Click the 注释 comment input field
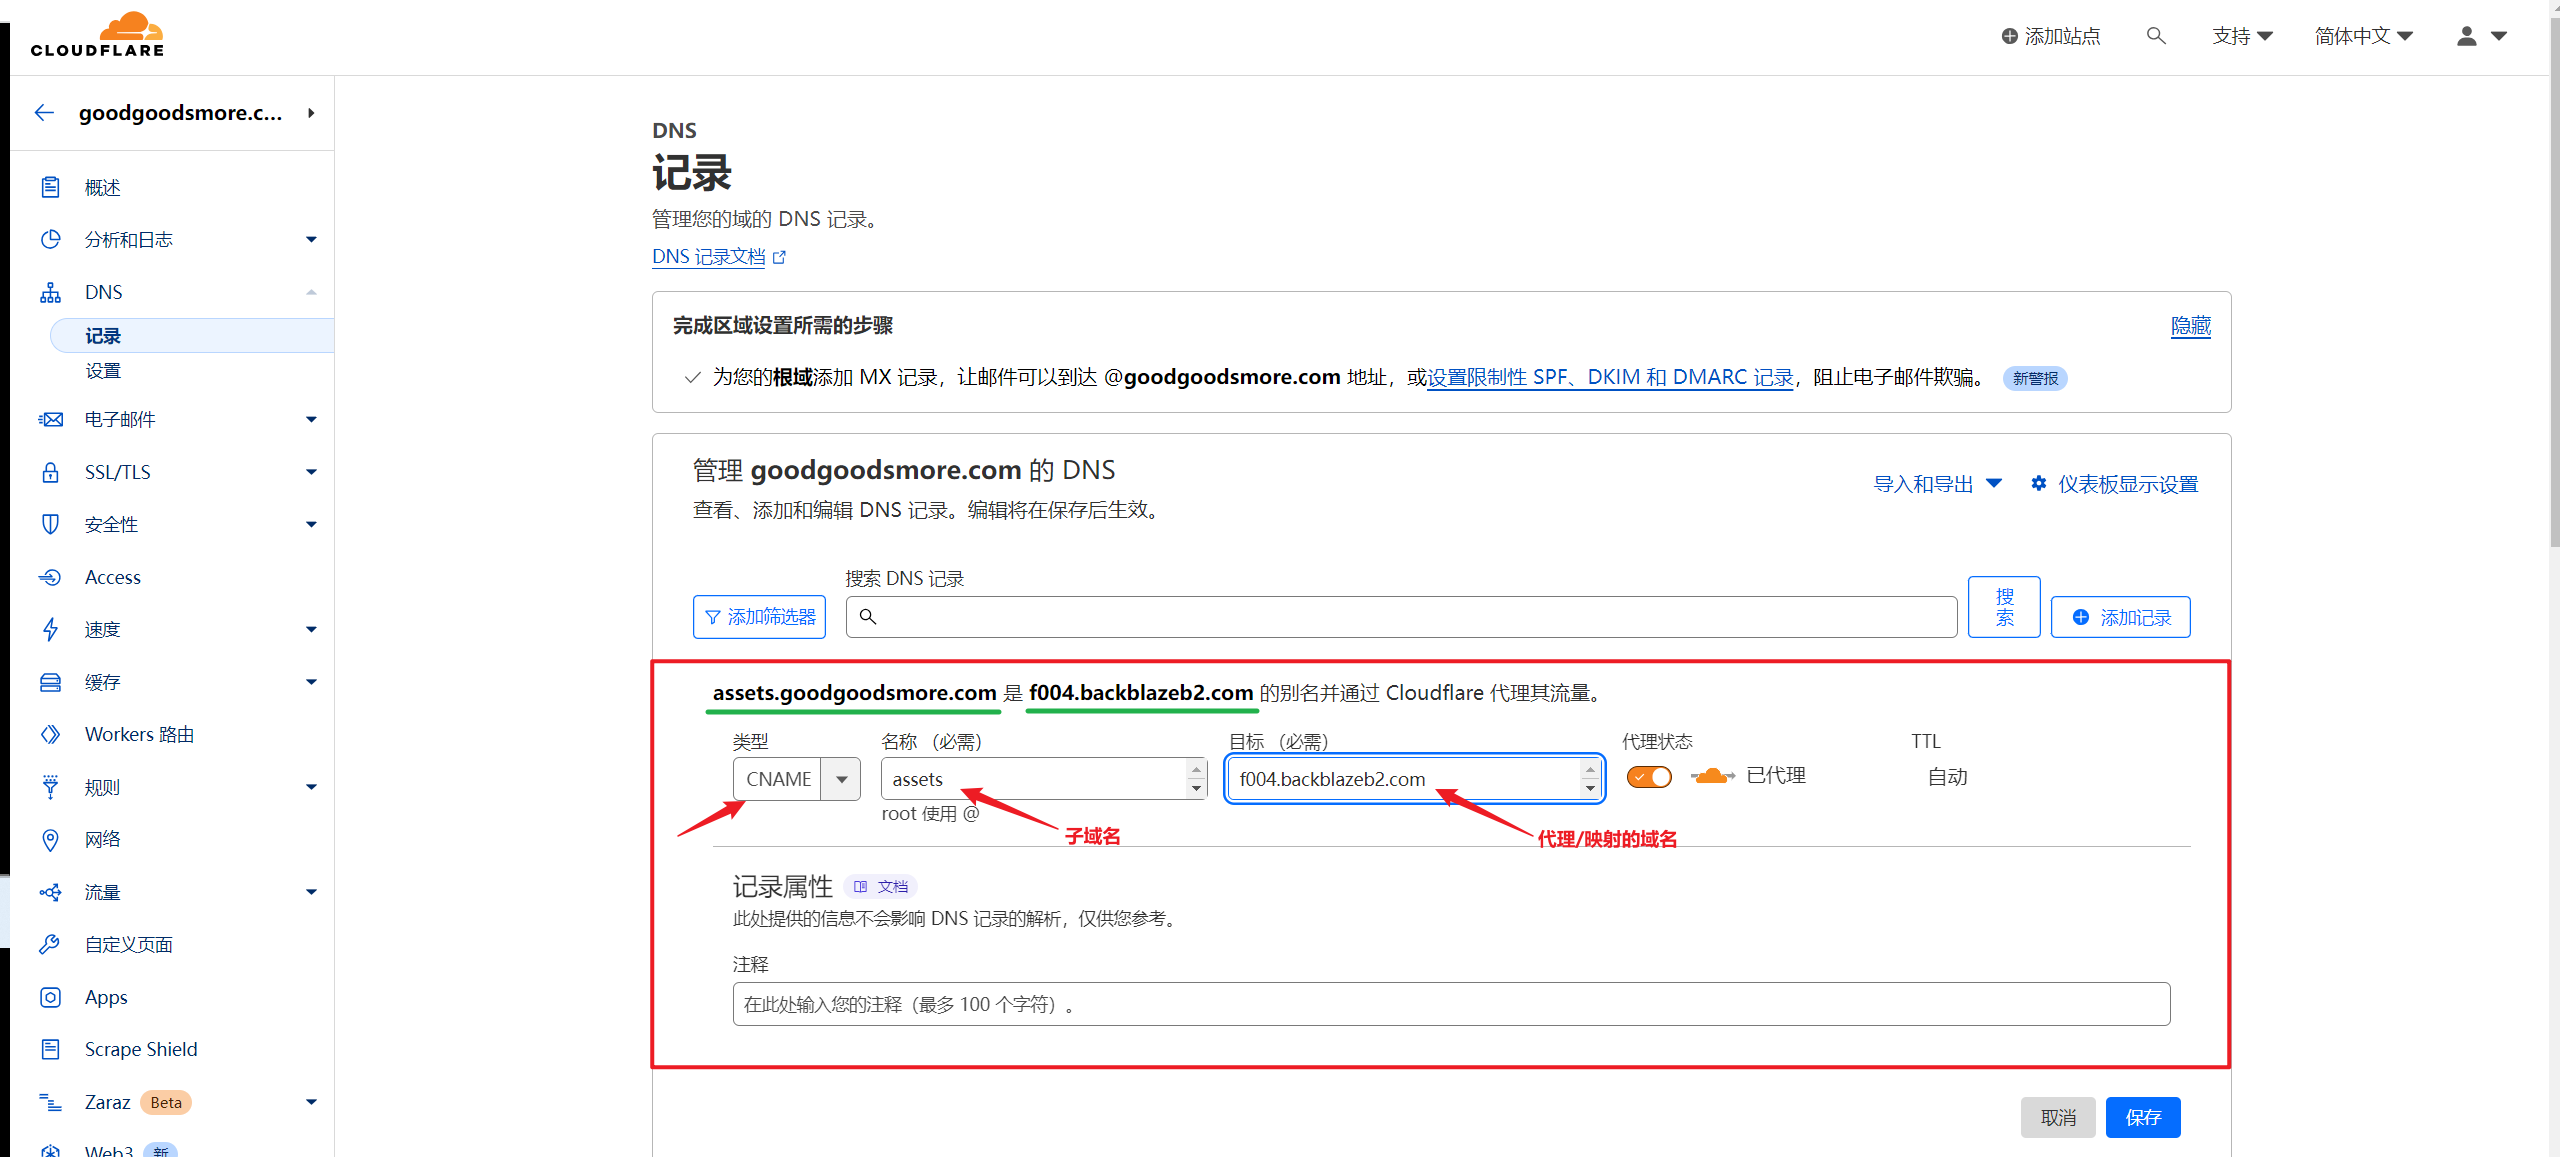The width and height of the screenshot is (2560, 1157). [x=1451, y=1004]
